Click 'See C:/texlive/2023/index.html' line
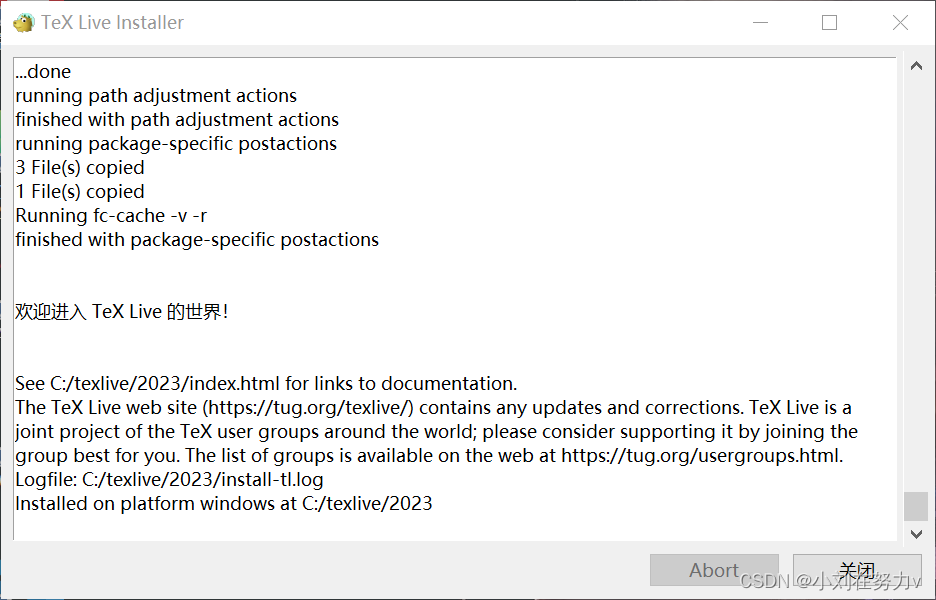Image resolution: width=936 pixels, height=600 pixels. pyautogui.click(x=266, y=383)
